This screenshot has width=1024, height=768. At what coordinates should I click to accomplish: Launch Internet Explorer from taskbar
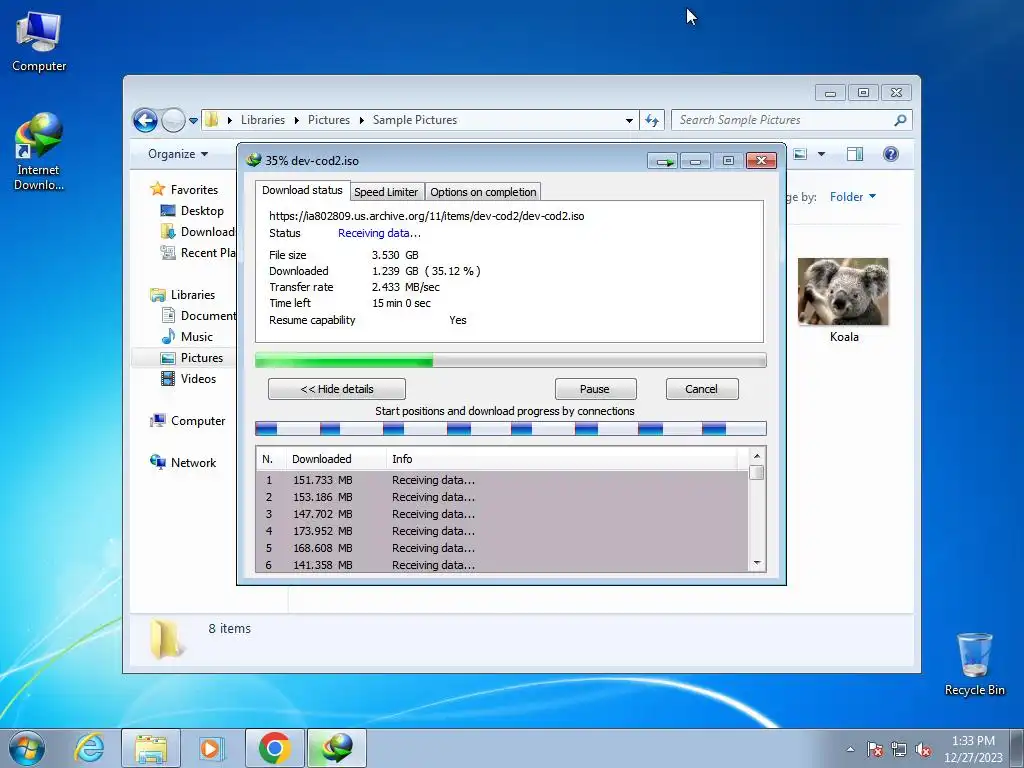tap(89, 748)
